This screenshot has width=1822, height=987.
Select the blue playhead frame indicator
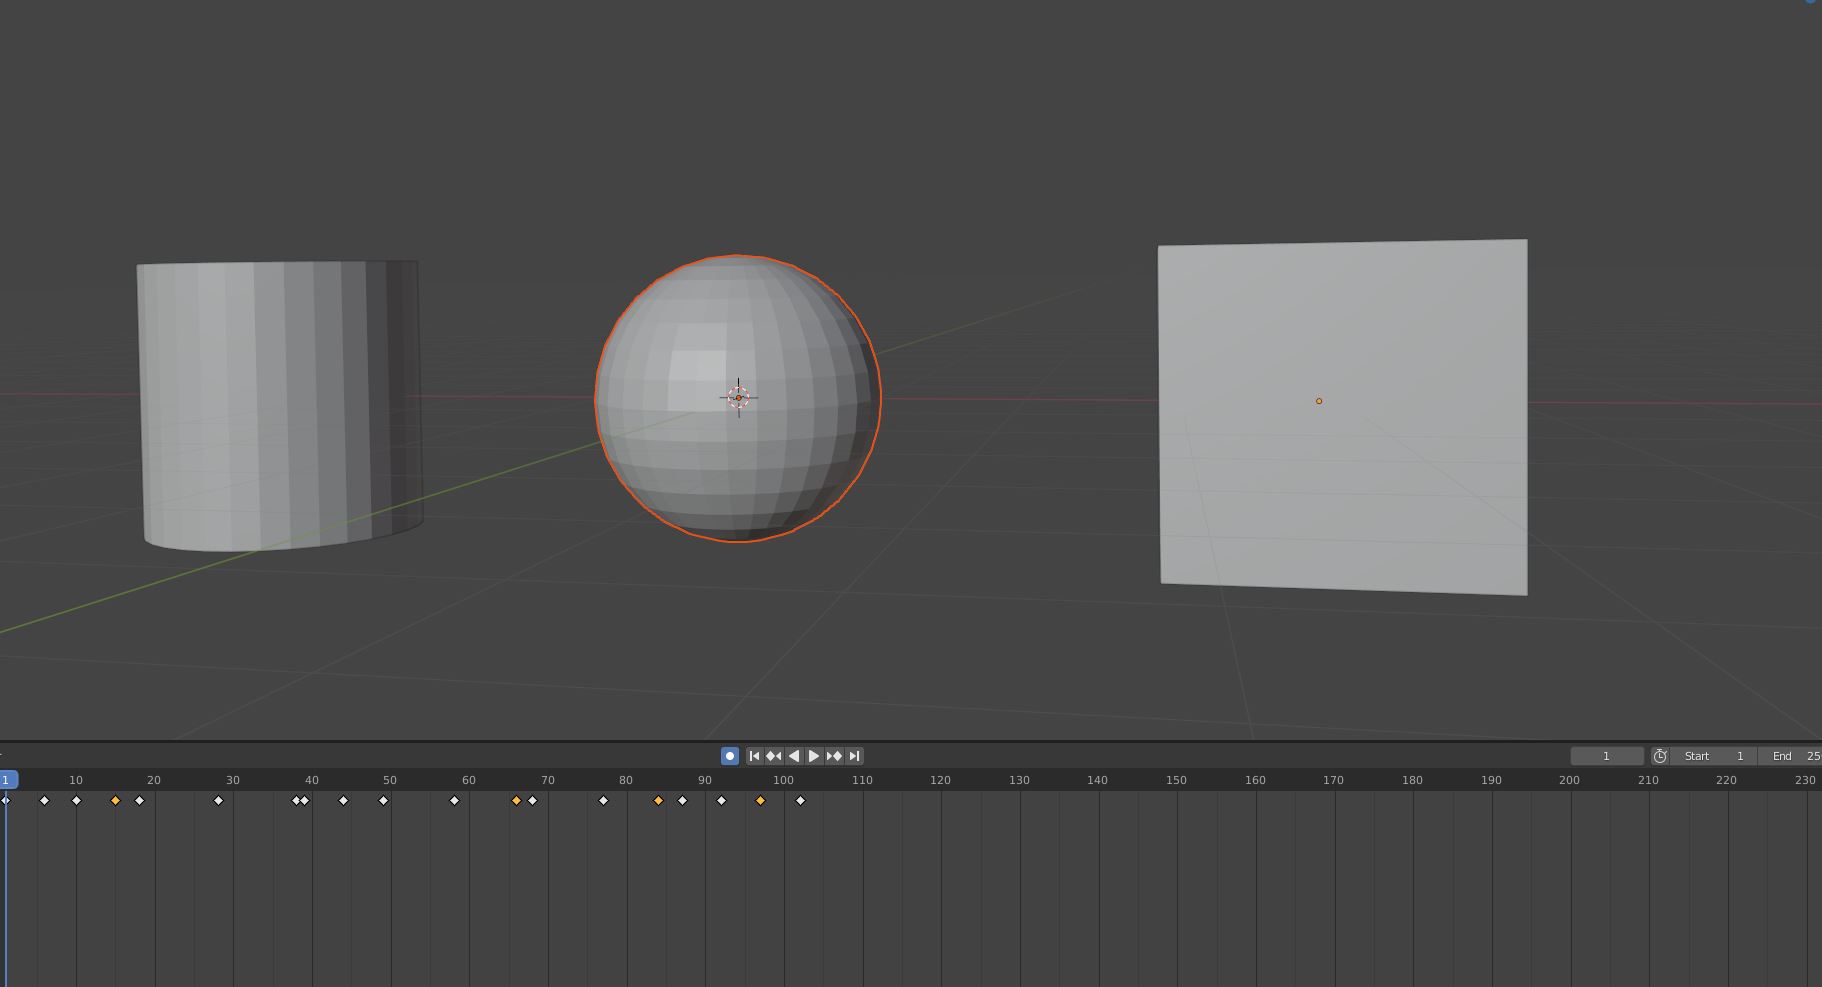[x=7, y=779]
